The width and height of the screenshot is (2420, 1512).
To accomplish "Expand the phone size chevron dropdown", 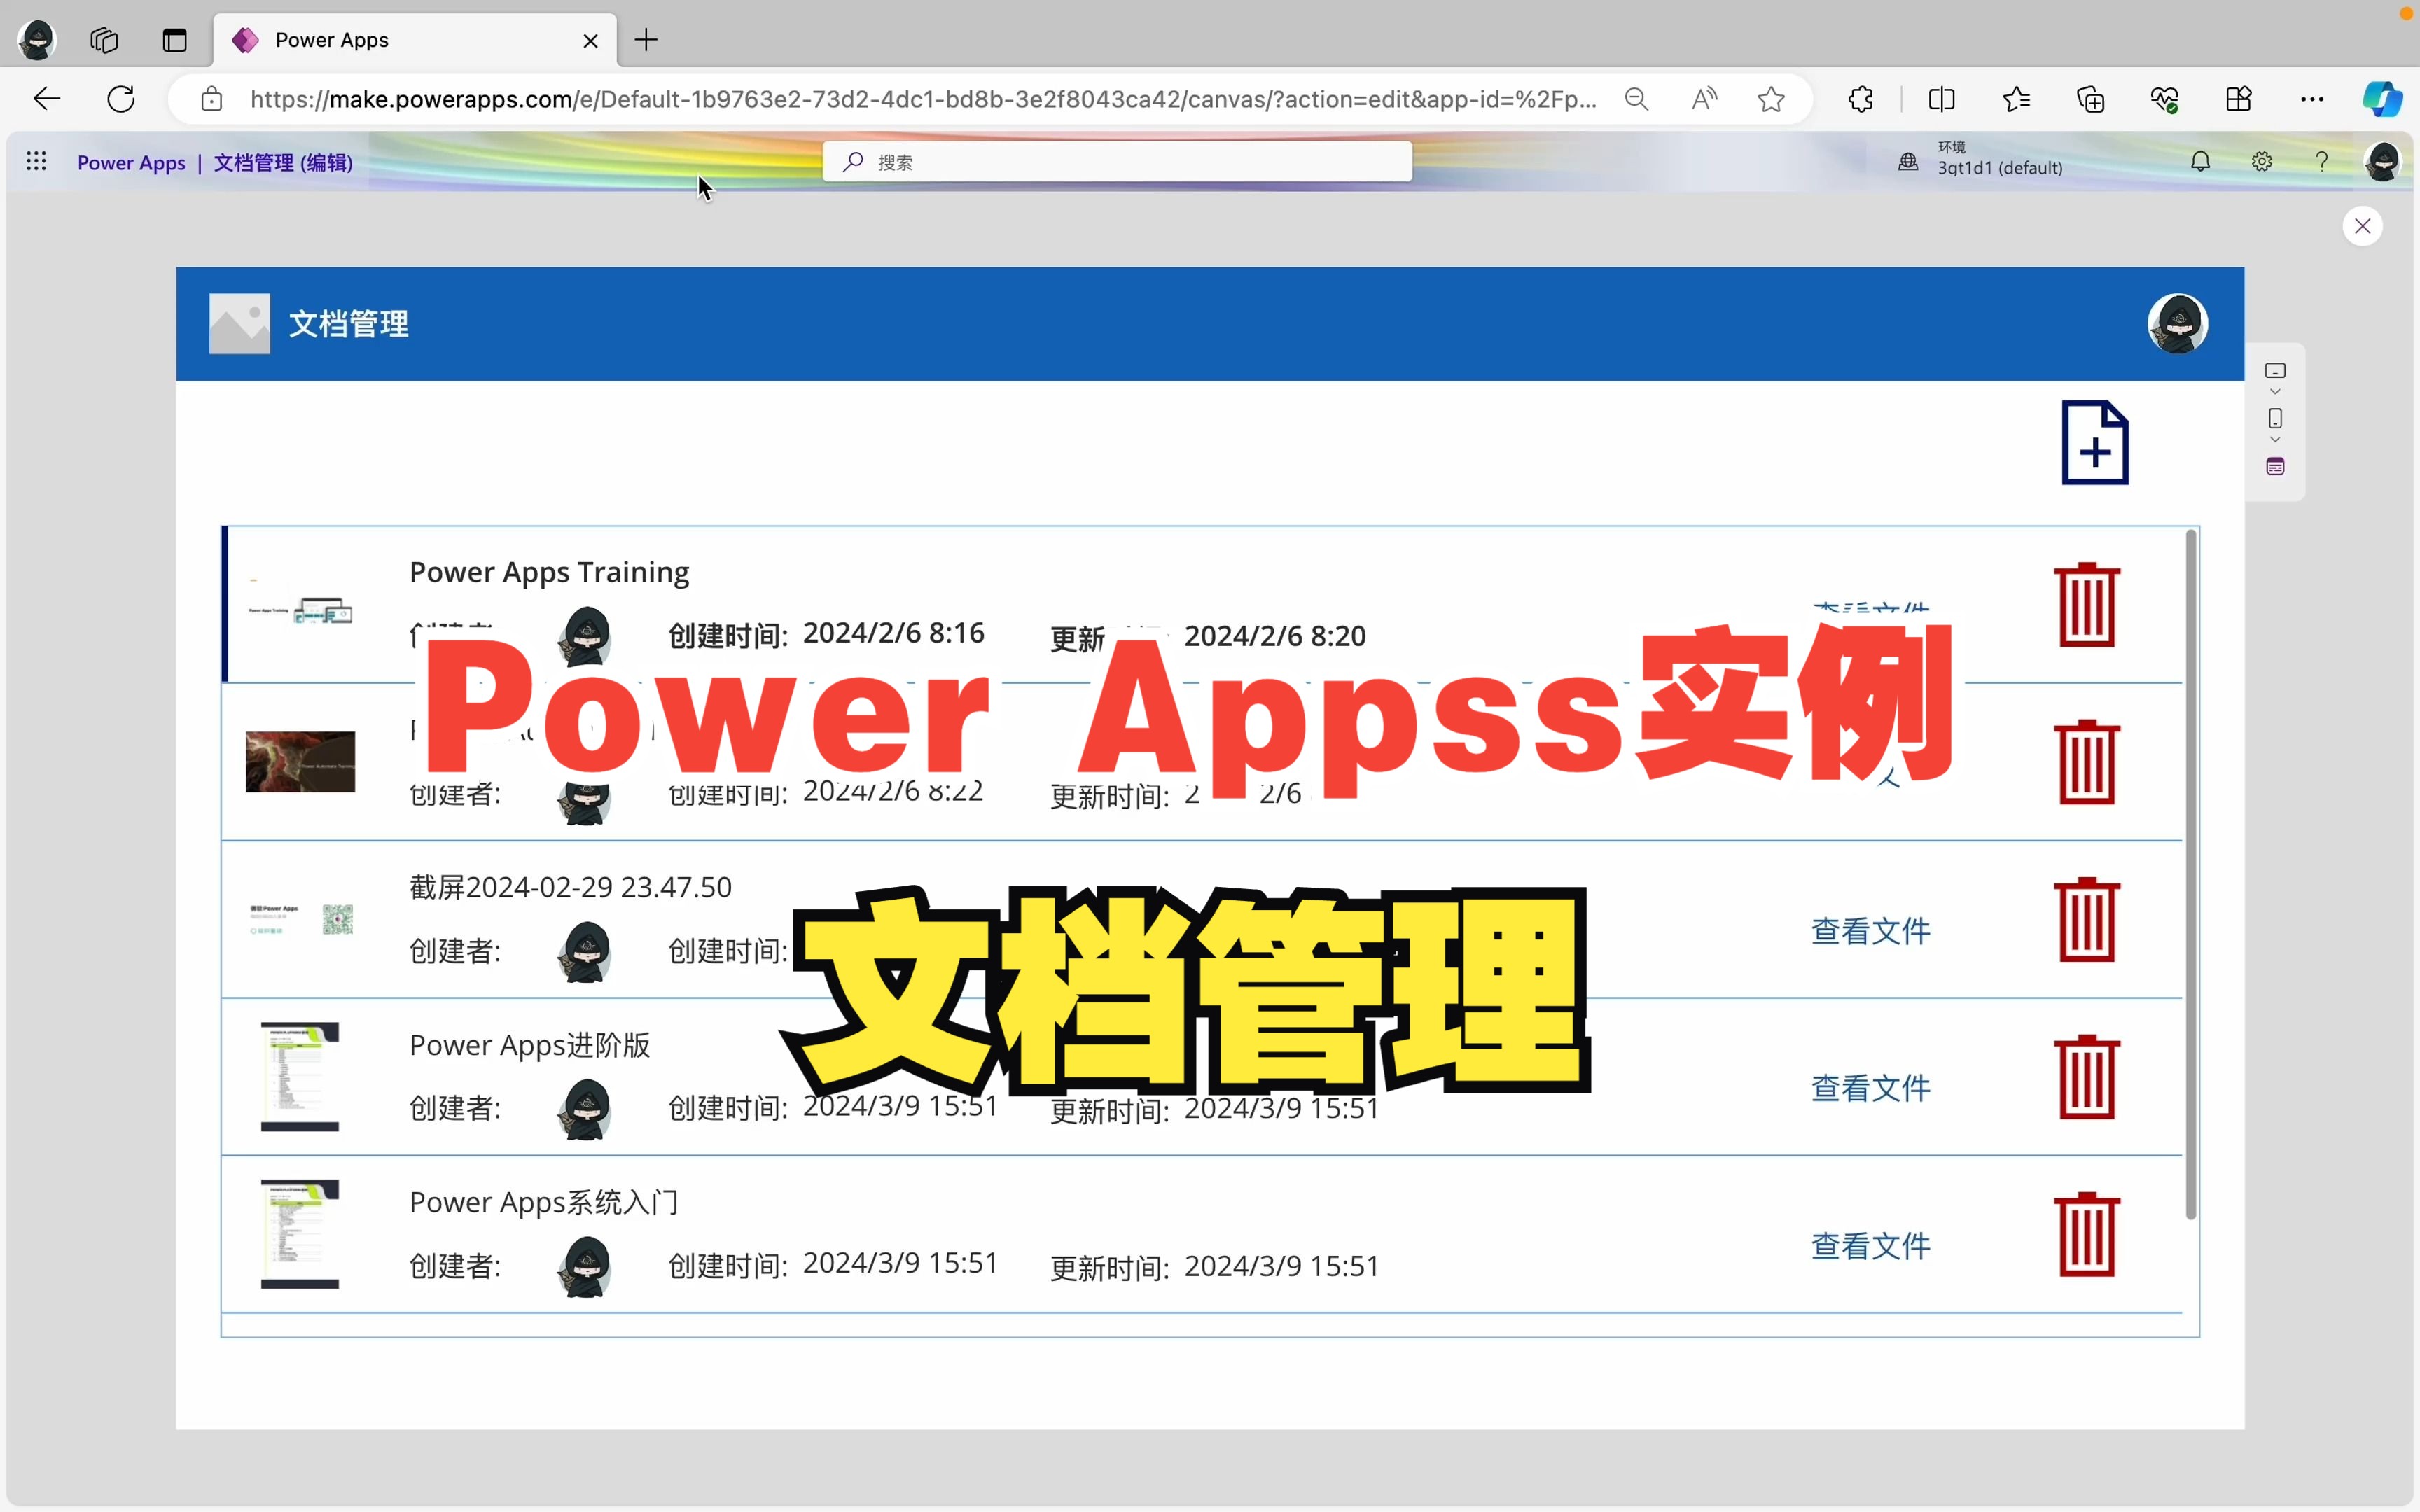I will click(2275, 439).
